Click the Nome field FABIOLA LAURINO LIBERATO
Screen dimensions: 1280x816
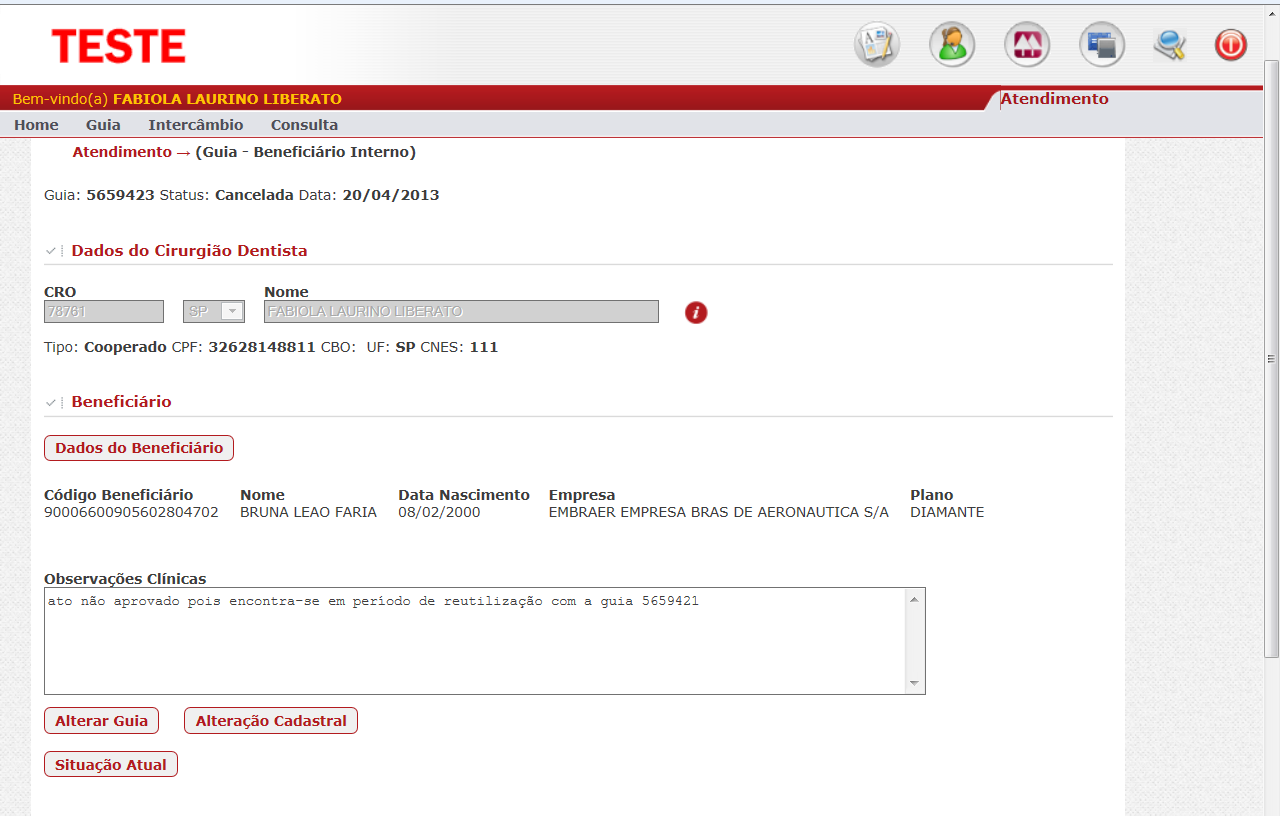461,312
